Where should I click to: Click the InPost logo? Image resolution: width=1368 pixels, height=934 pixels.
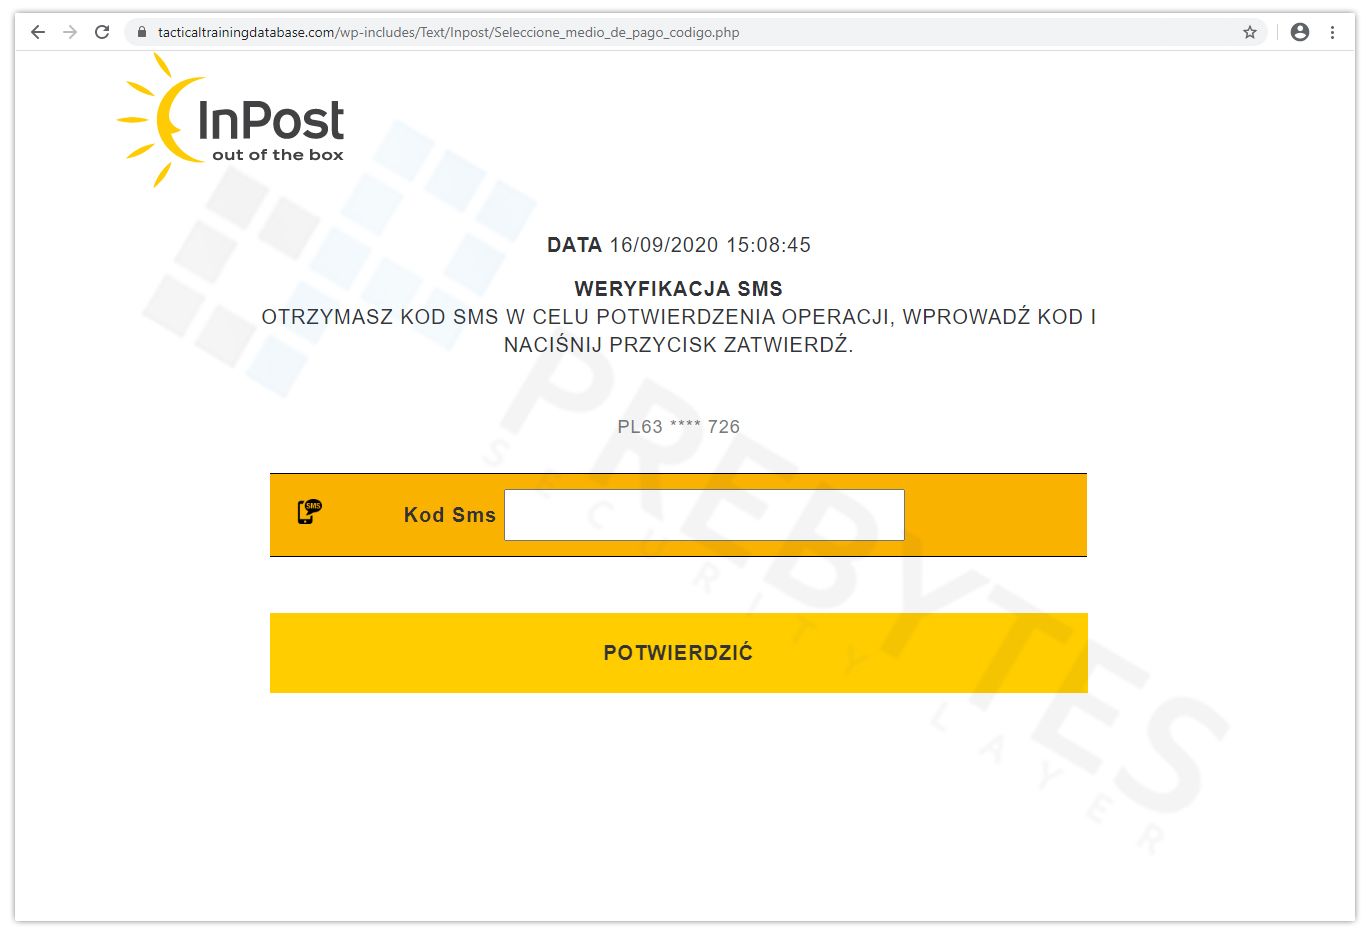[x=231, y=121]
